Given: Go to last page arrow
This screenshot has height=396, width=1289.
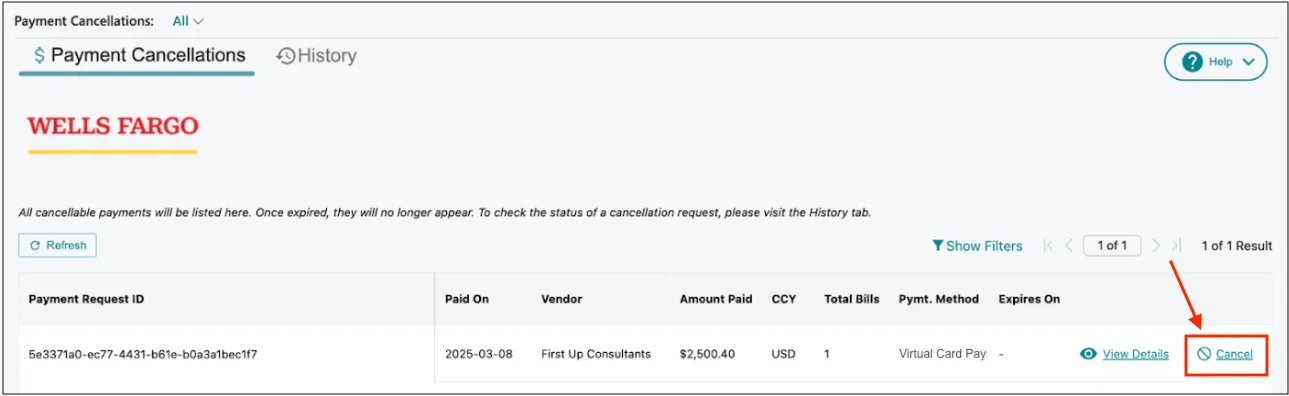Looking at the screenshot, I should click(1176, 245).
